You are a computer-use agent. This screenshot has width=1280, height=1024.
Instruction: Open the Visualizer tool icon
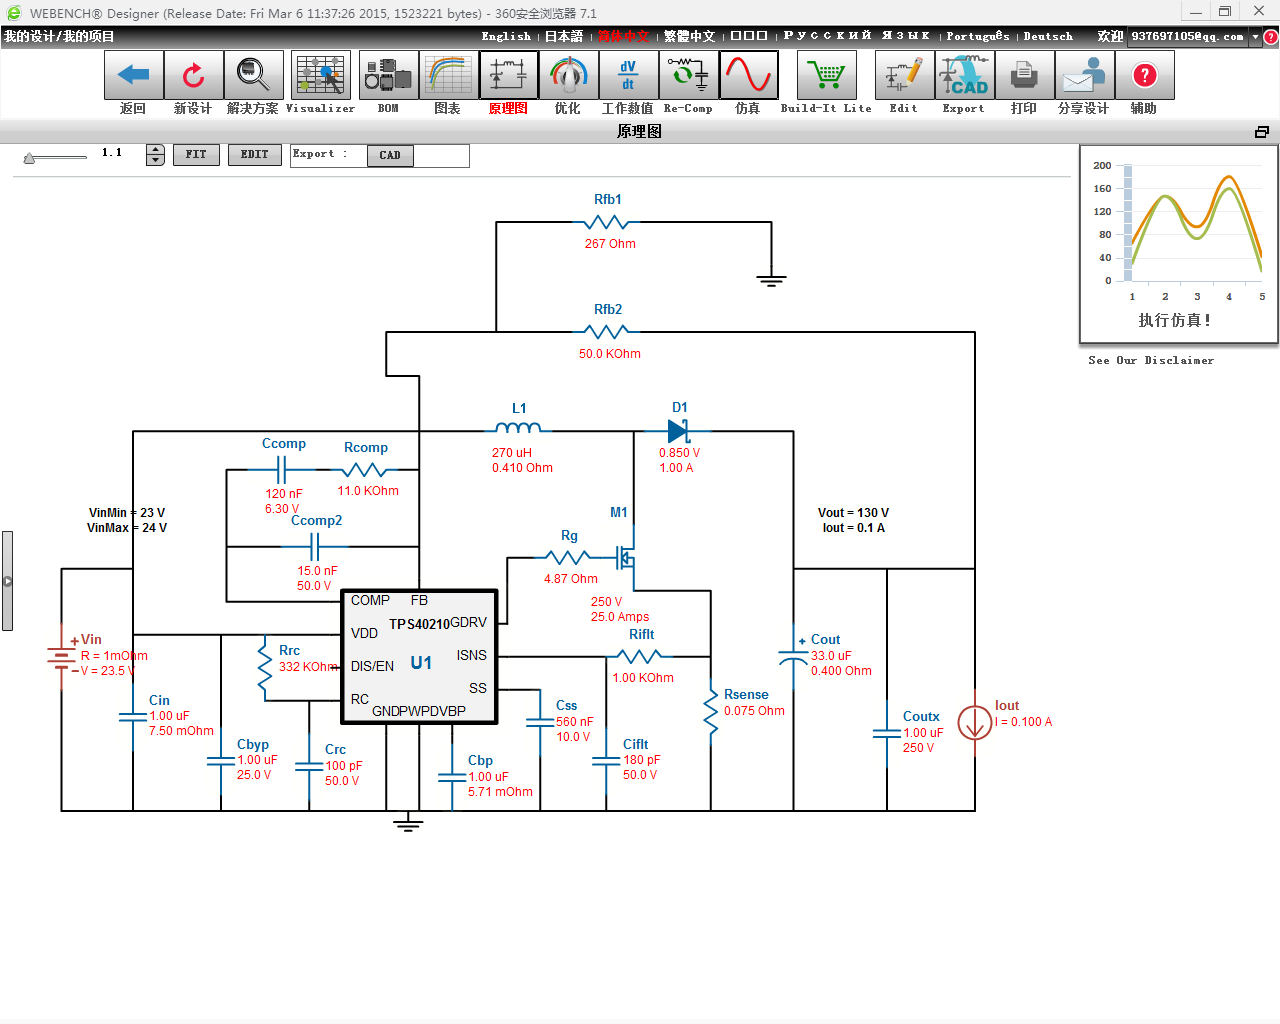pyautogui.click(x=321, y=75)
